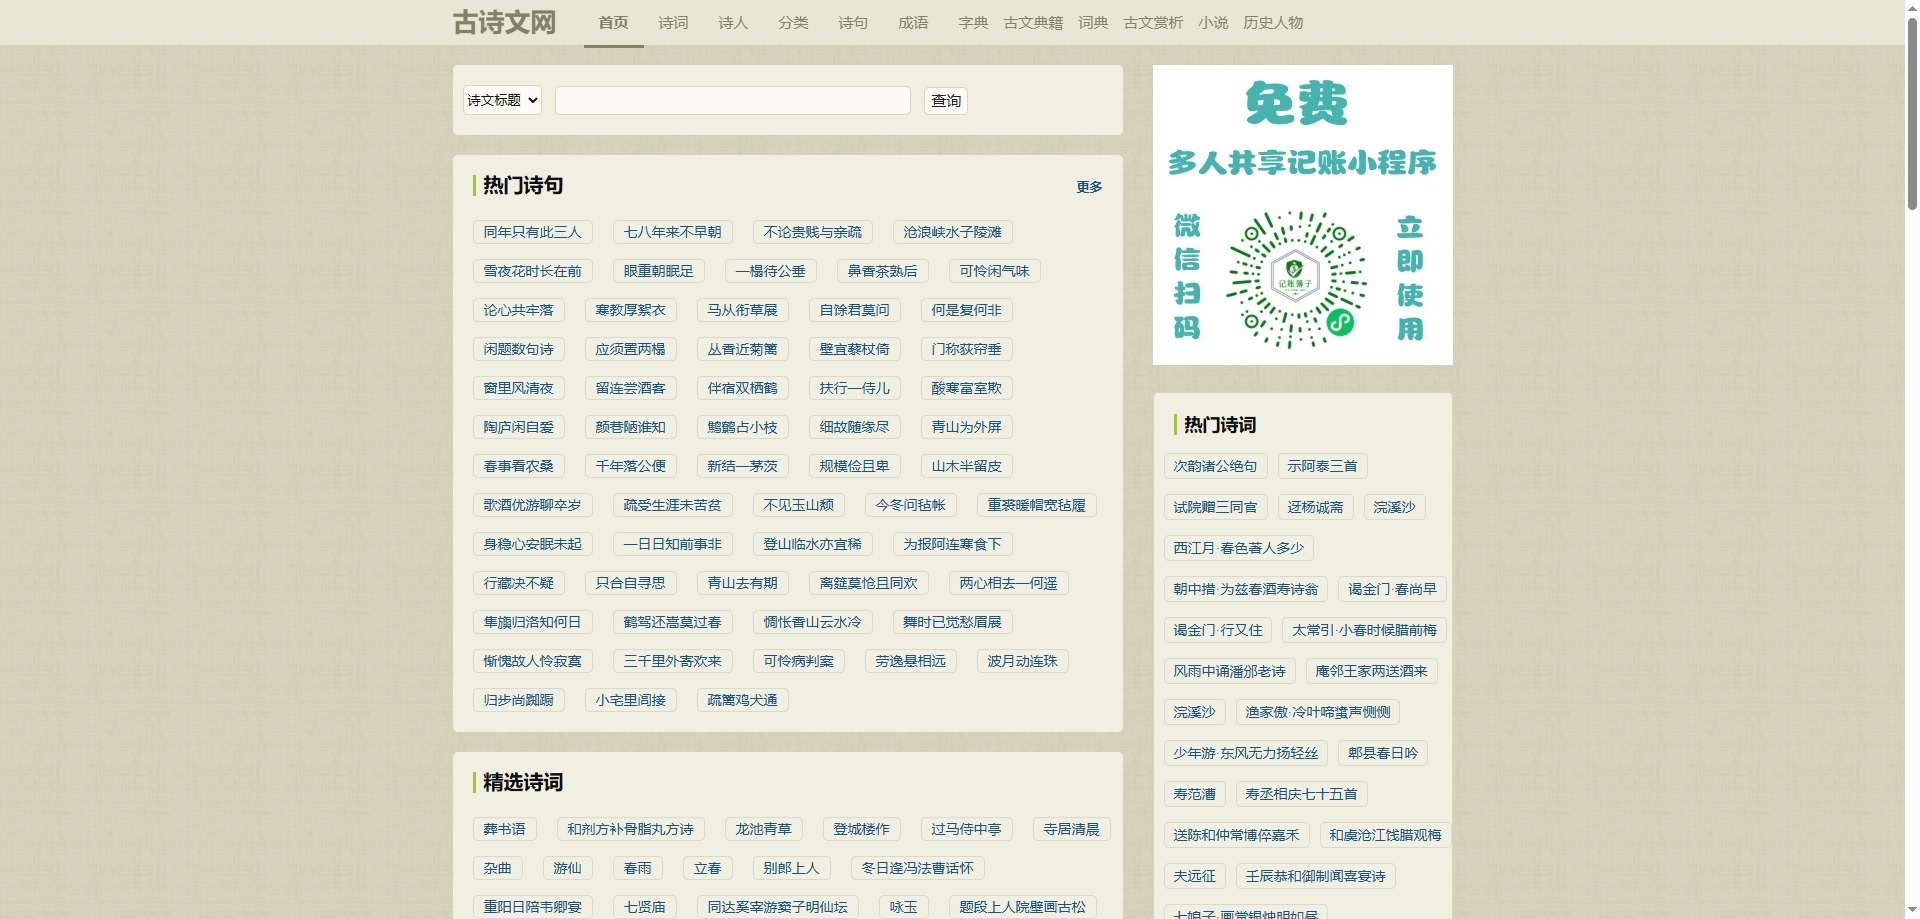Navigate to 成语 in the menu bar
Image resolution: width=1920 pixels, height=919 pixels.
(912, 22)
